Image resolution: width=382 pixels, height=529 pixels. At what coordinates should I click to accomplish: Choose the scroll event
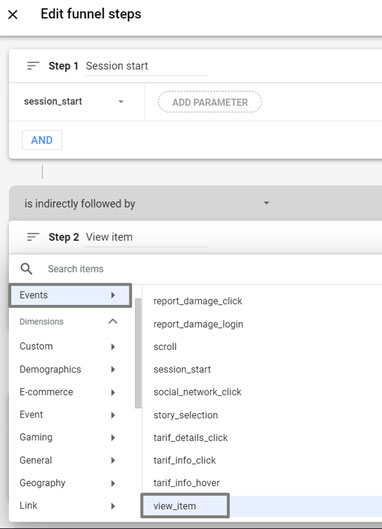tap(165, 347)
